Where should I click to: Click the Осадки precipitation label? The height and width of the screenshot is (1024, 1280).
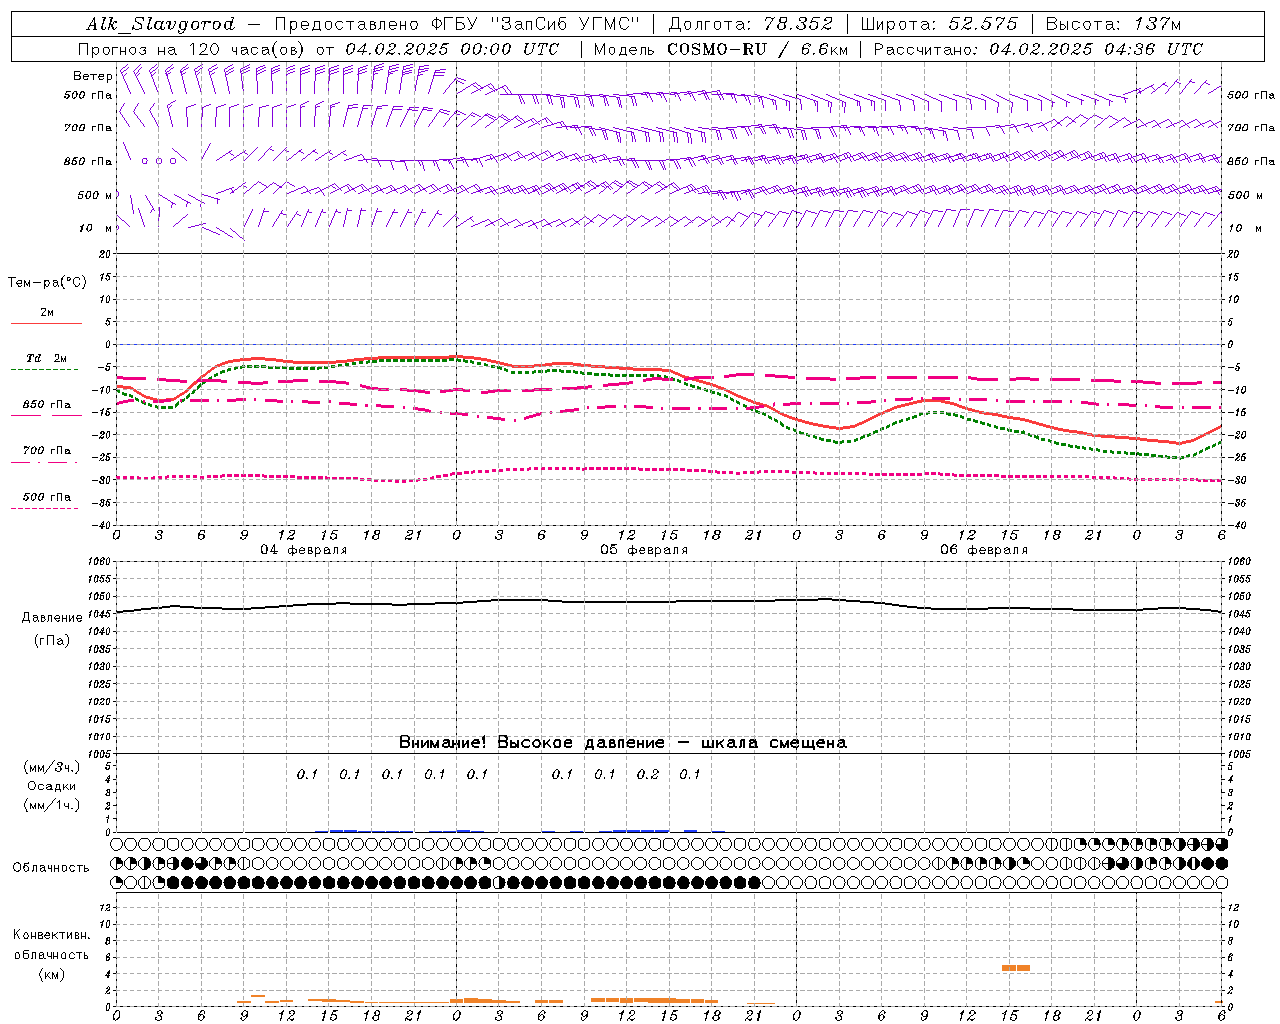(x=52, y=786)
